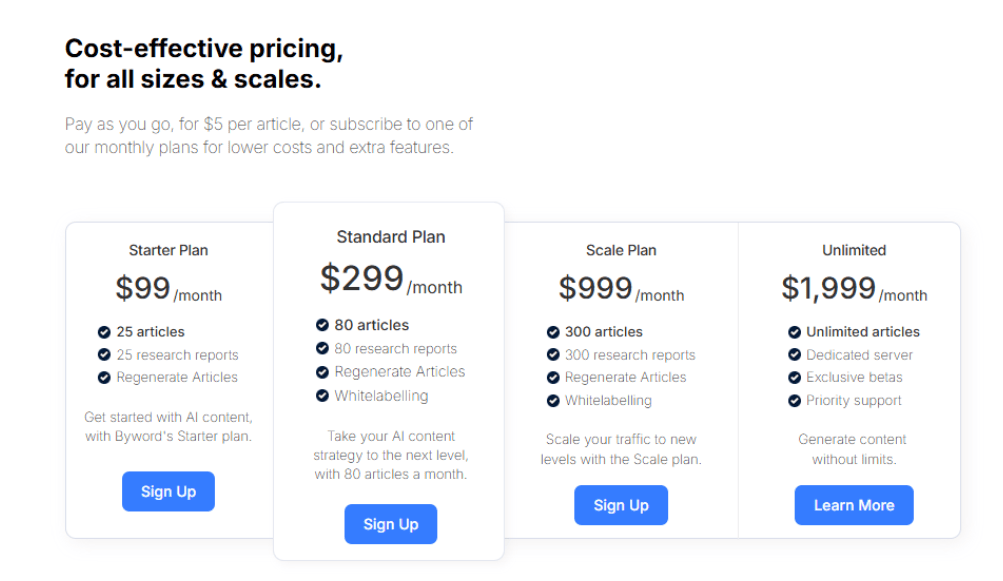Click the checkmark beside "25 articles"
1003x581 pixels.
point(105,331)
